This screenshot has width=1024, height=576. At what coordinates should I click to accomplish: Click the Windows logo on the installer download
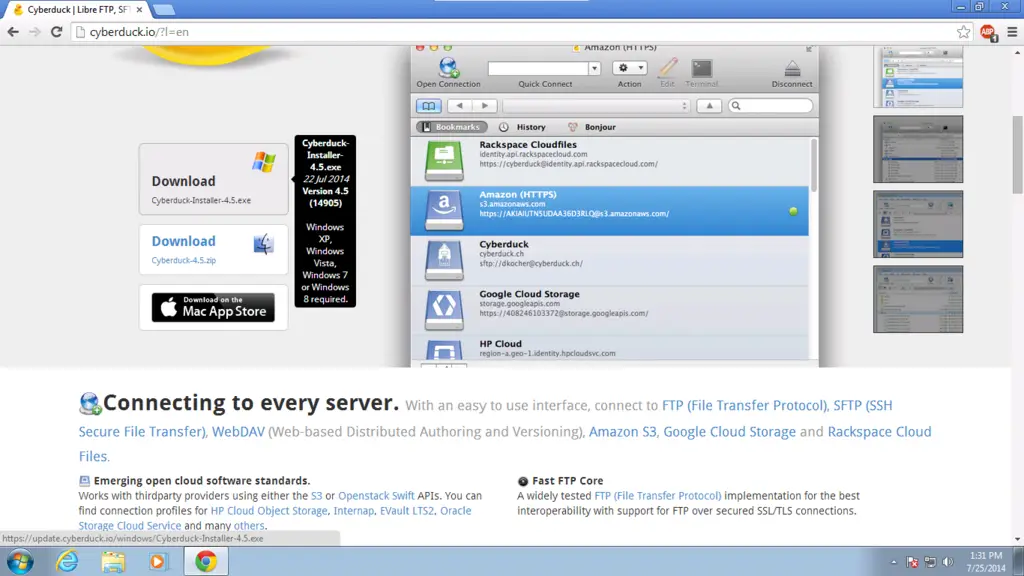coord(264,162)
